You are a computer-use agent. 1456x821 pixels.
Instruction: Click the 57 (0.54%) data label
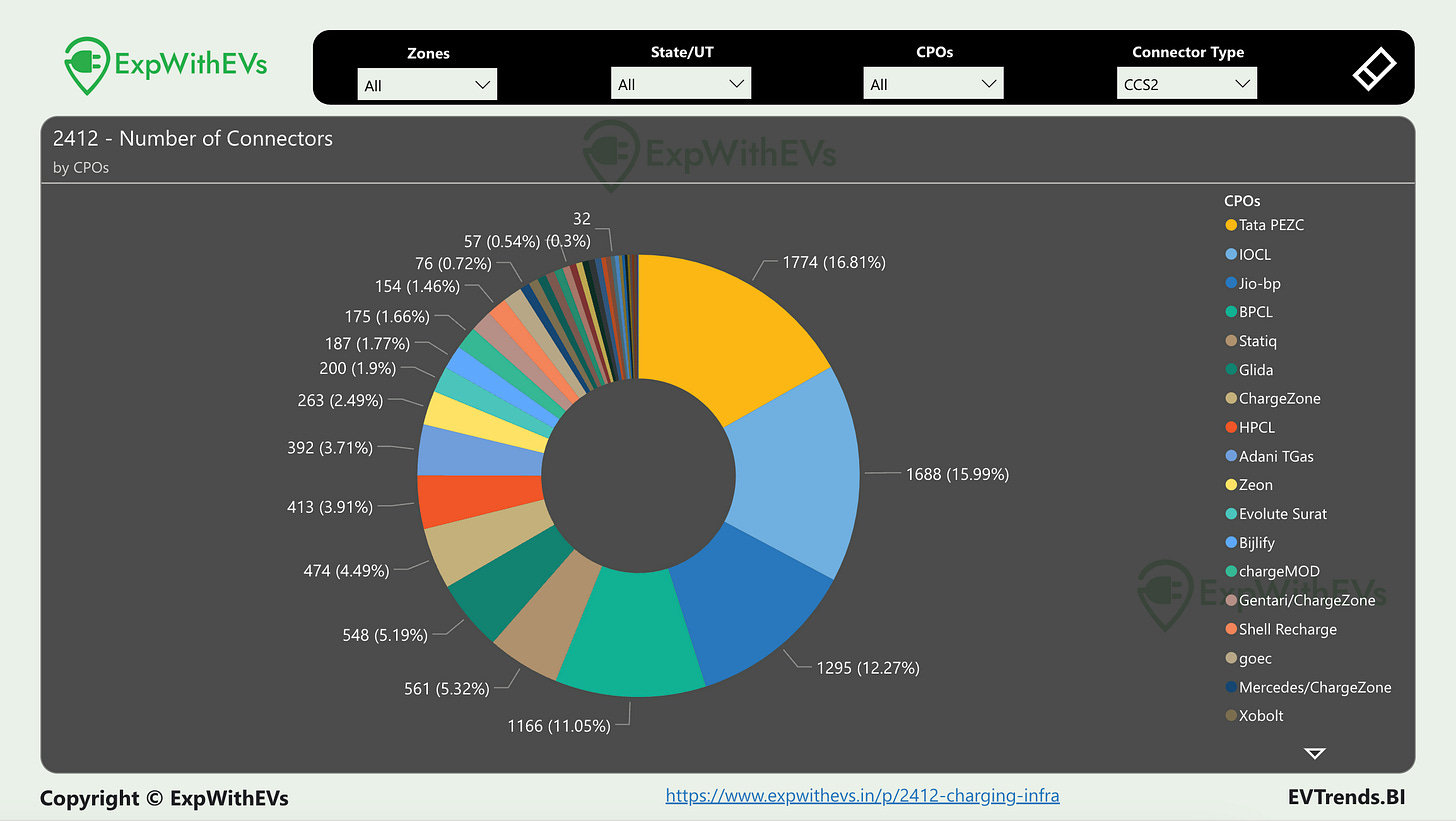503,241
